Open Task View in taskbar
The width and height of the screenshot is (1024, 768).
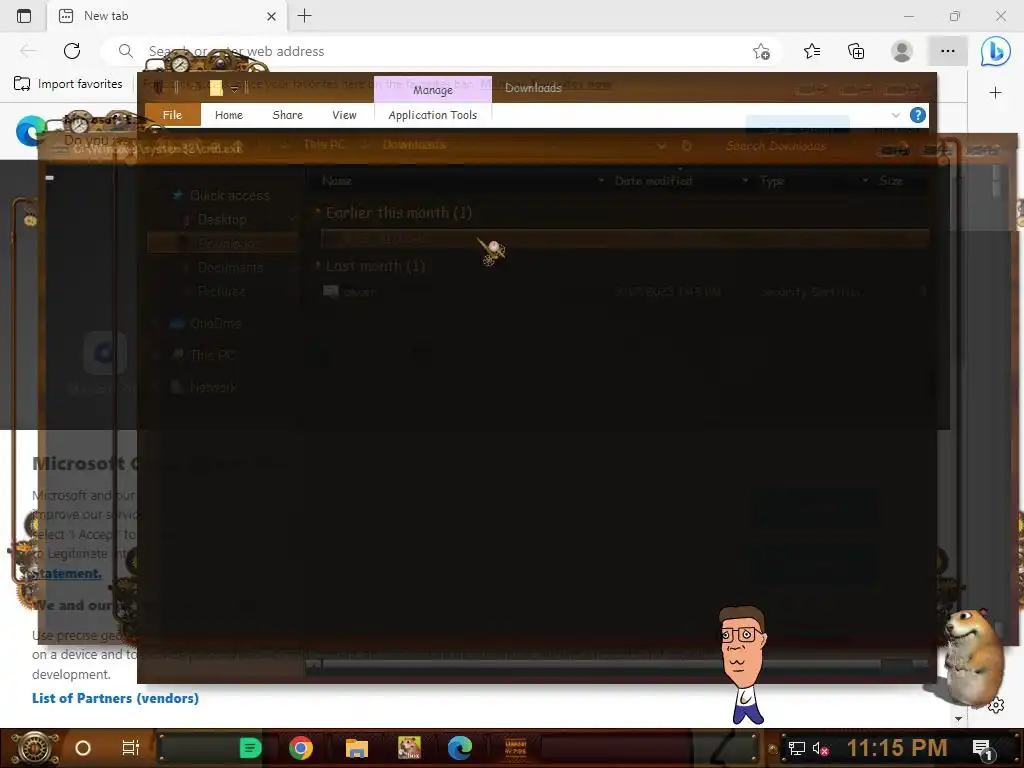(x=131, y=748)
